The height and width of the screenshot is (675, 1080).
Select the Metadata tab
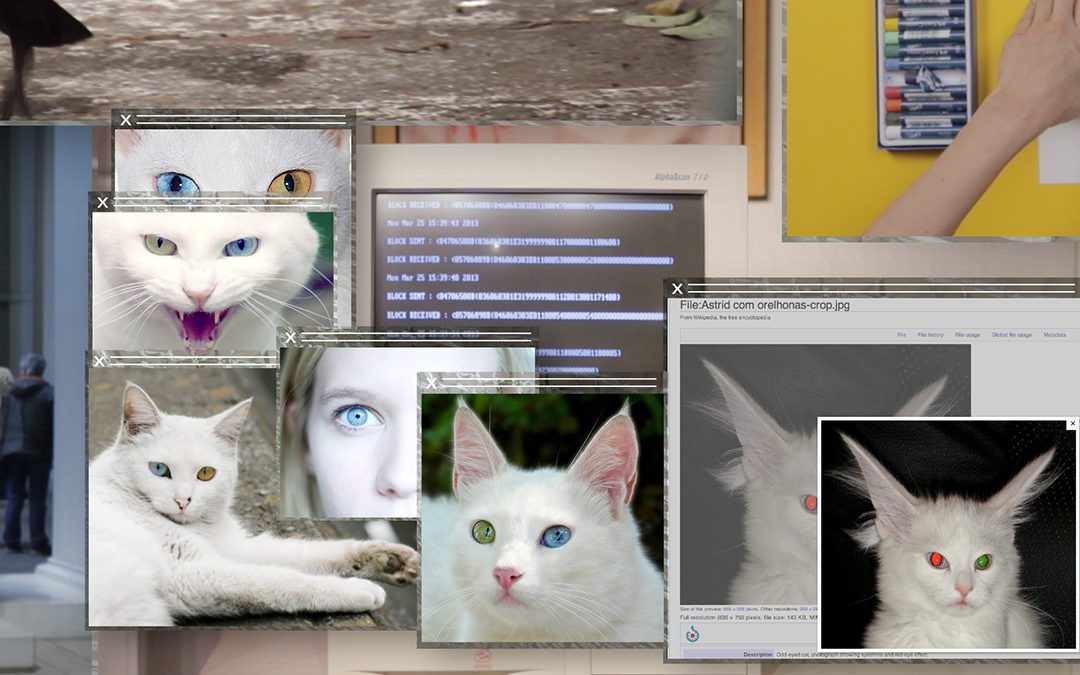point(1054,335)
